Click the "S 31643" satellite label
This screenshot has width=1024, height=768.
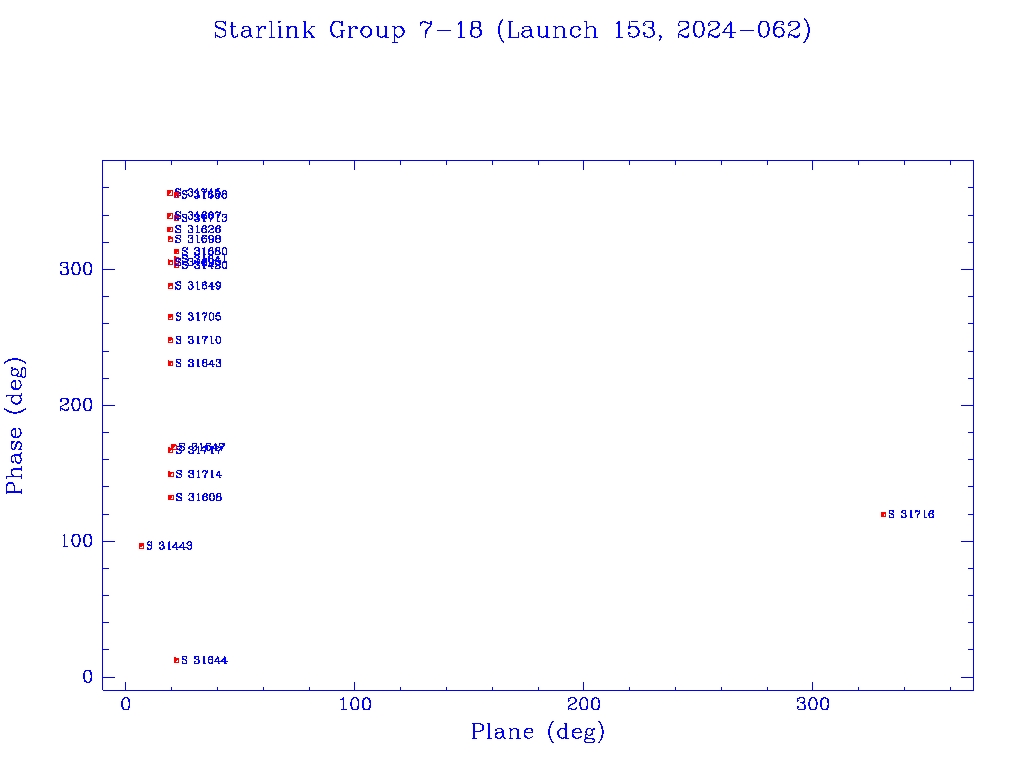click(199, 364)
